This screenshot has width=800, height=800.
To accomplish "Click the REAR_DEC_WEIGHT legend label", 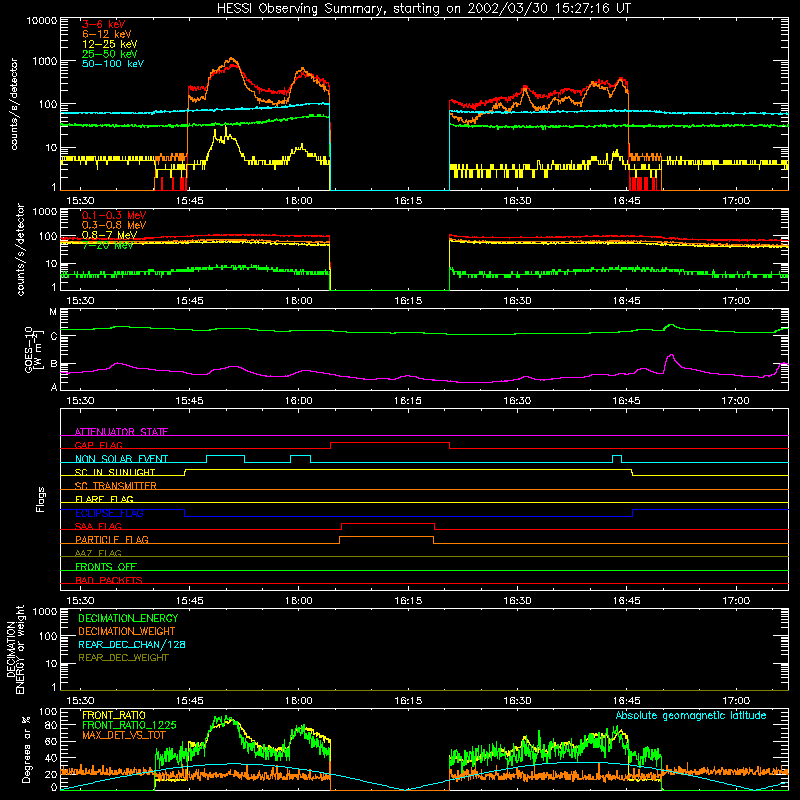I will tap(123, 658).
